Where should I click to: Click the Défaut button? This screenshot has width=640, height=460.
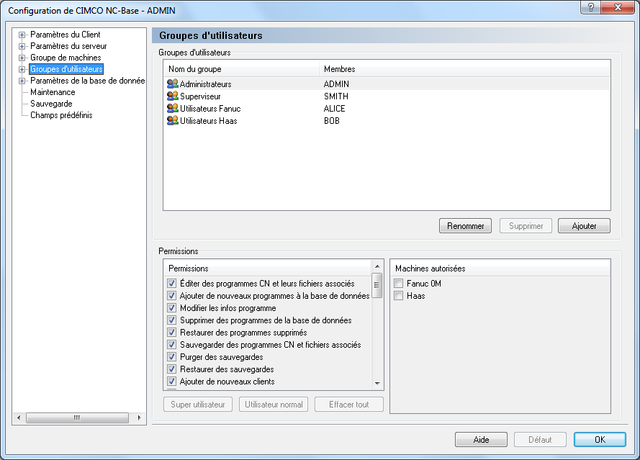click(x=540, y=440)
